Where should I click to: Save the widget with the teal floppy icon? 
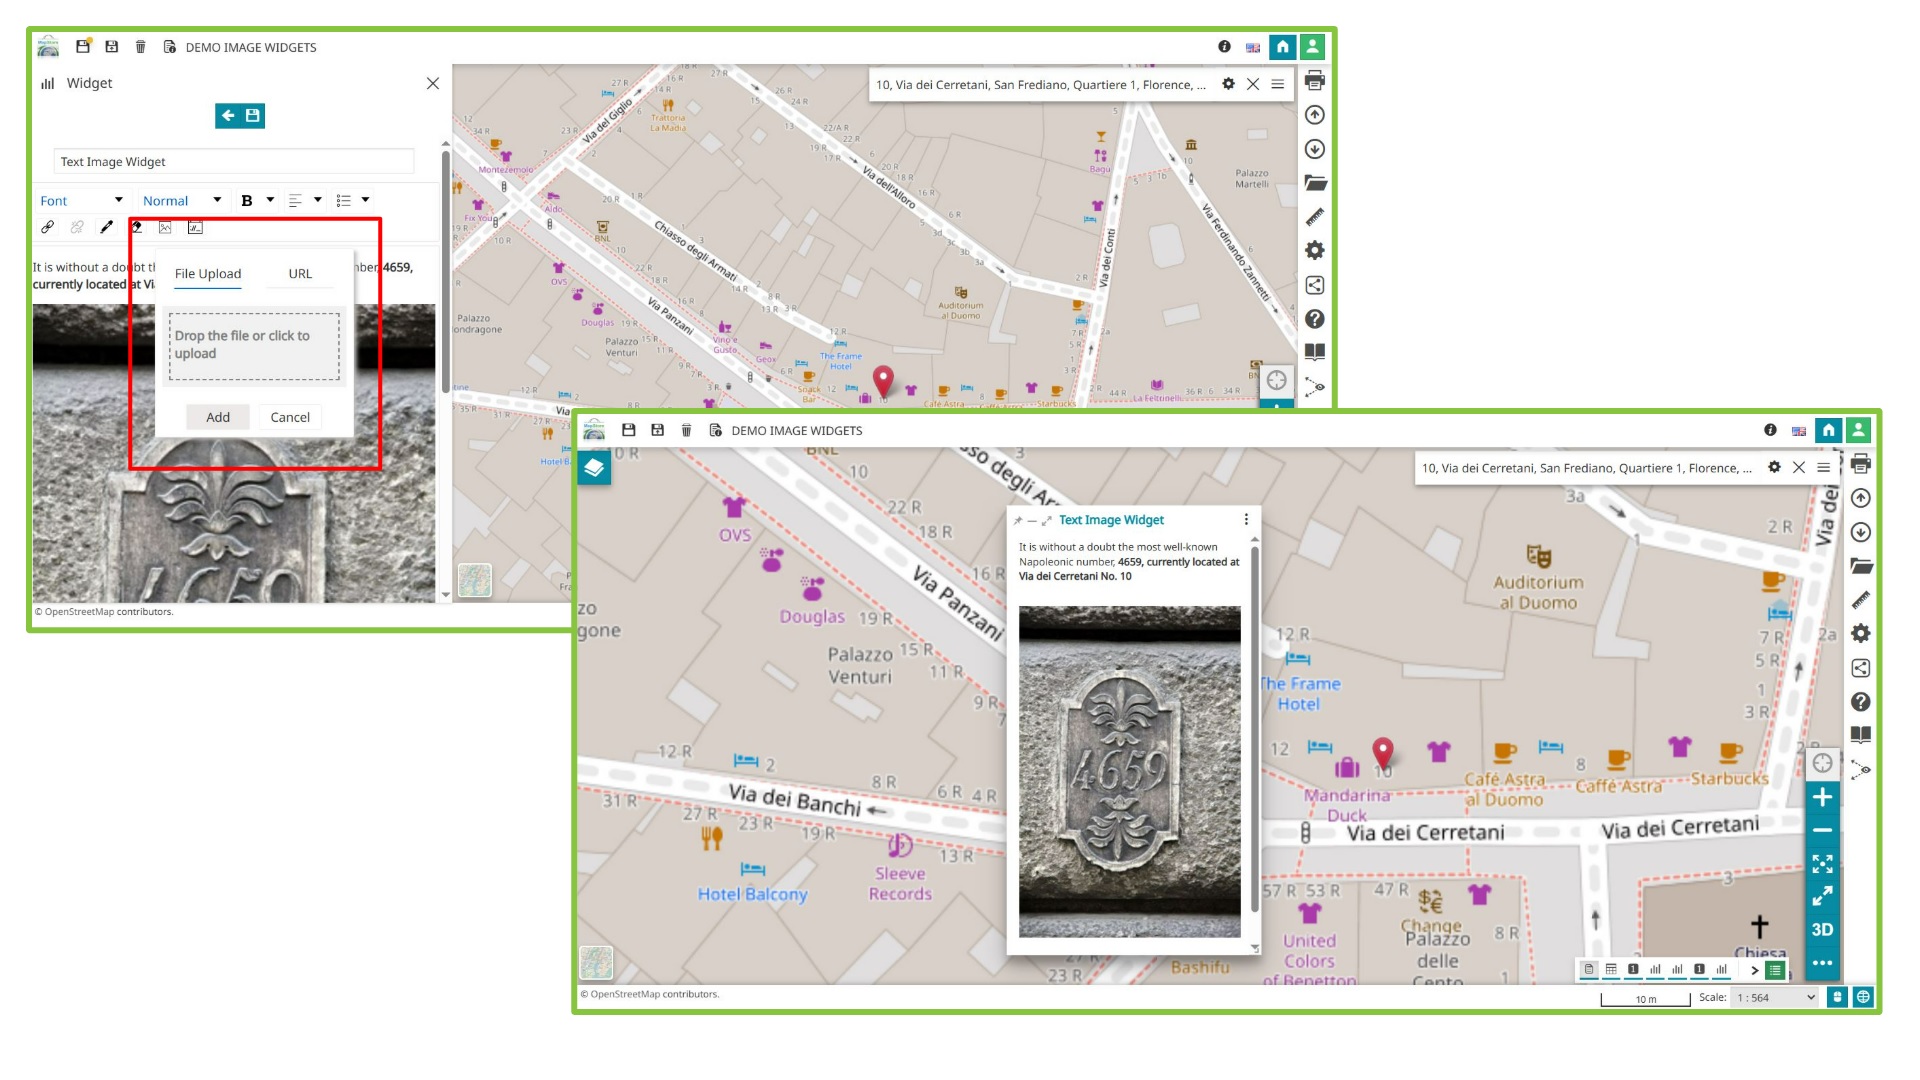253,116
